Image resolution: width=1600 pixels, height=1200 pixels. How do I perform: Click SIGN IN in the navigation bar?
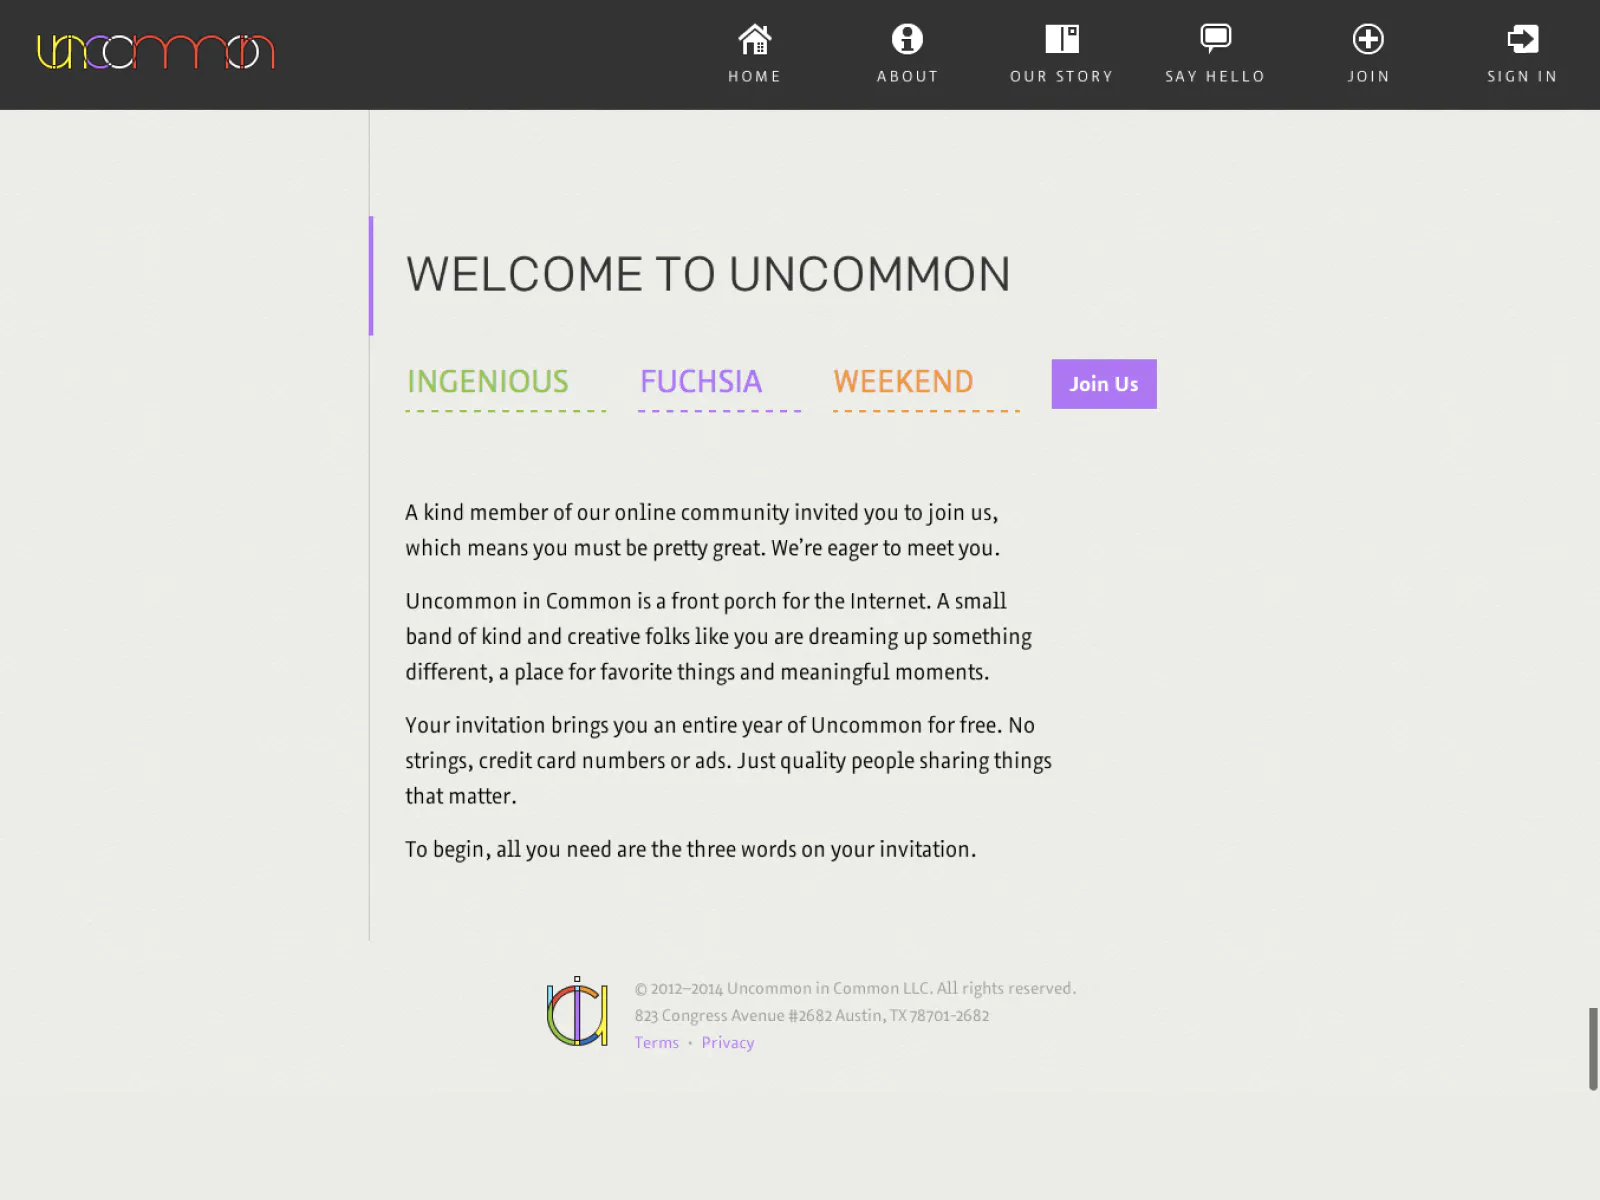pos(1522,76)
